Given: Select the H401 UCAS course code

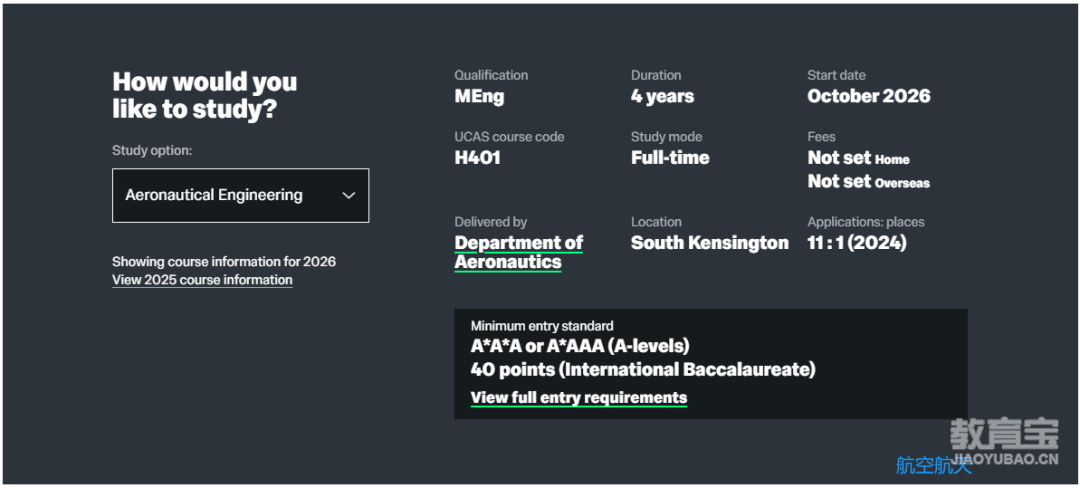Looking at the screenshot, I should pyautogui.click(x=477, y=158).
